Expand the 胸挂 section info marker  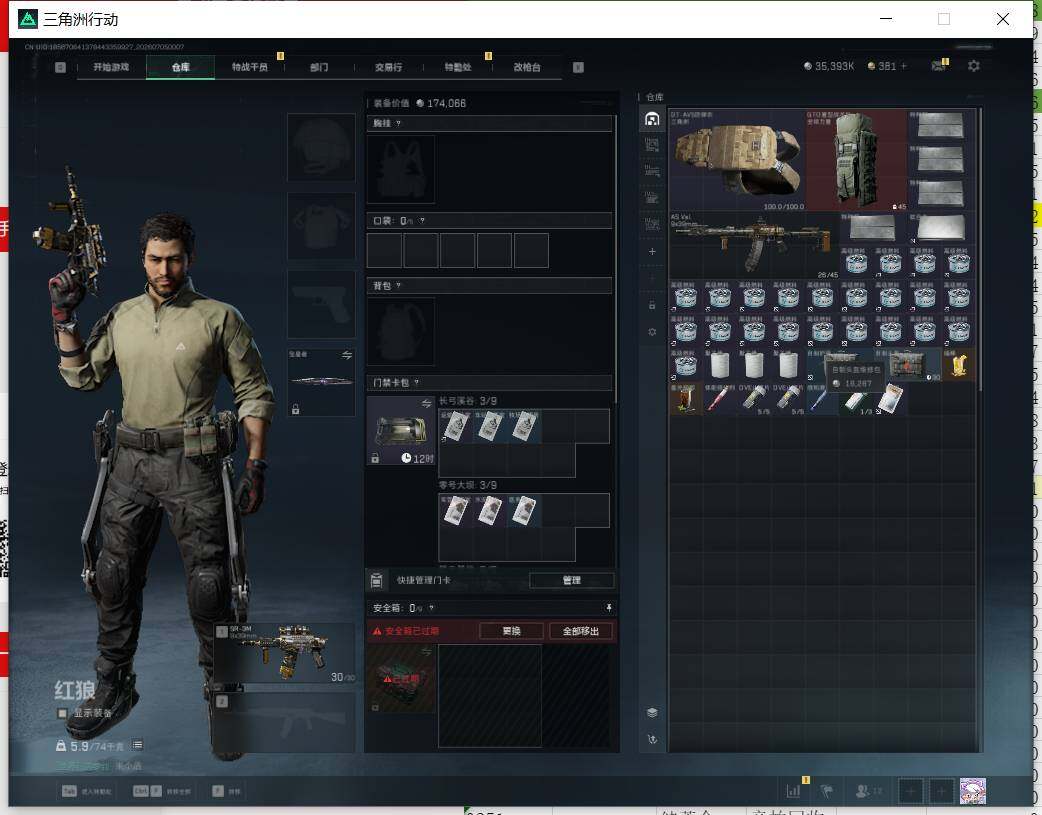coord(398,124)
